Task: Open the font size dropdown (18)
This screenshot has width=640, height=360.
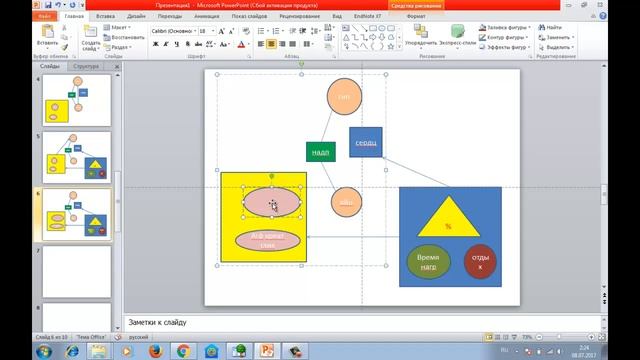Action: [x=213, y=31]
